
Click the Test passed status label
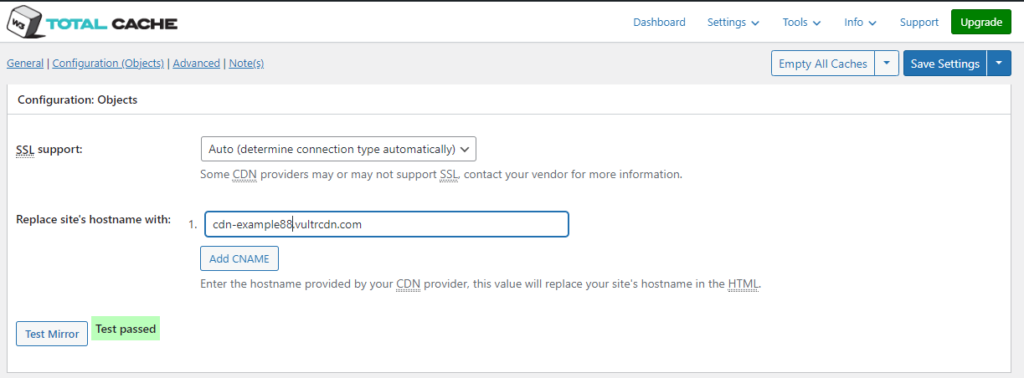coord(126,328)
